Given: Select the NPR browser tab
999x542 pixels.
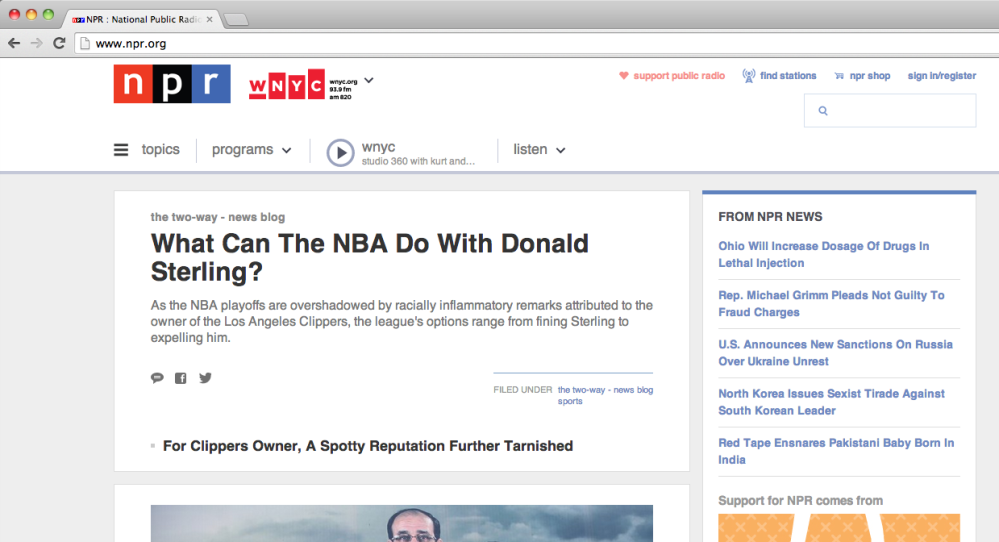Looking at the screenshot, I should (140, 19).
